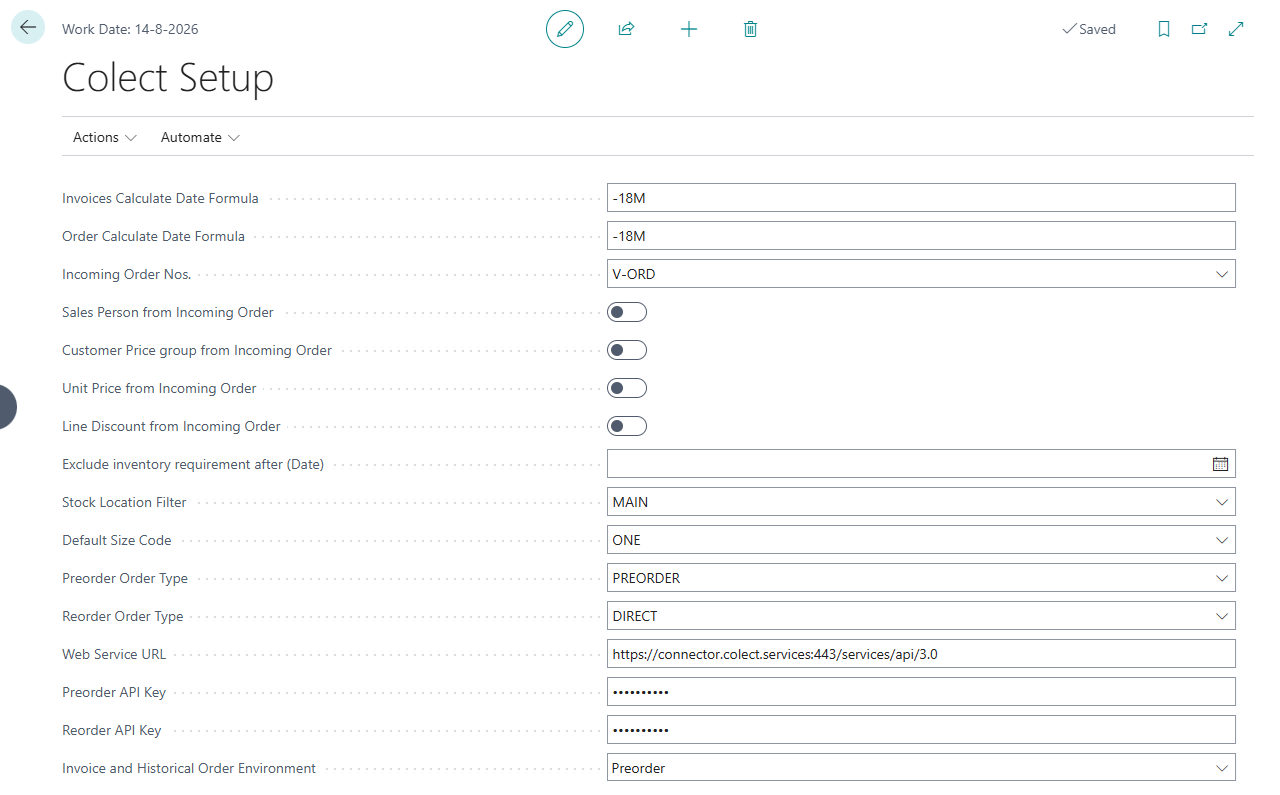1280x795 pixels.
Task: Enable Customer Price group from Incoming Order
Action: click(x=627, y=350)
